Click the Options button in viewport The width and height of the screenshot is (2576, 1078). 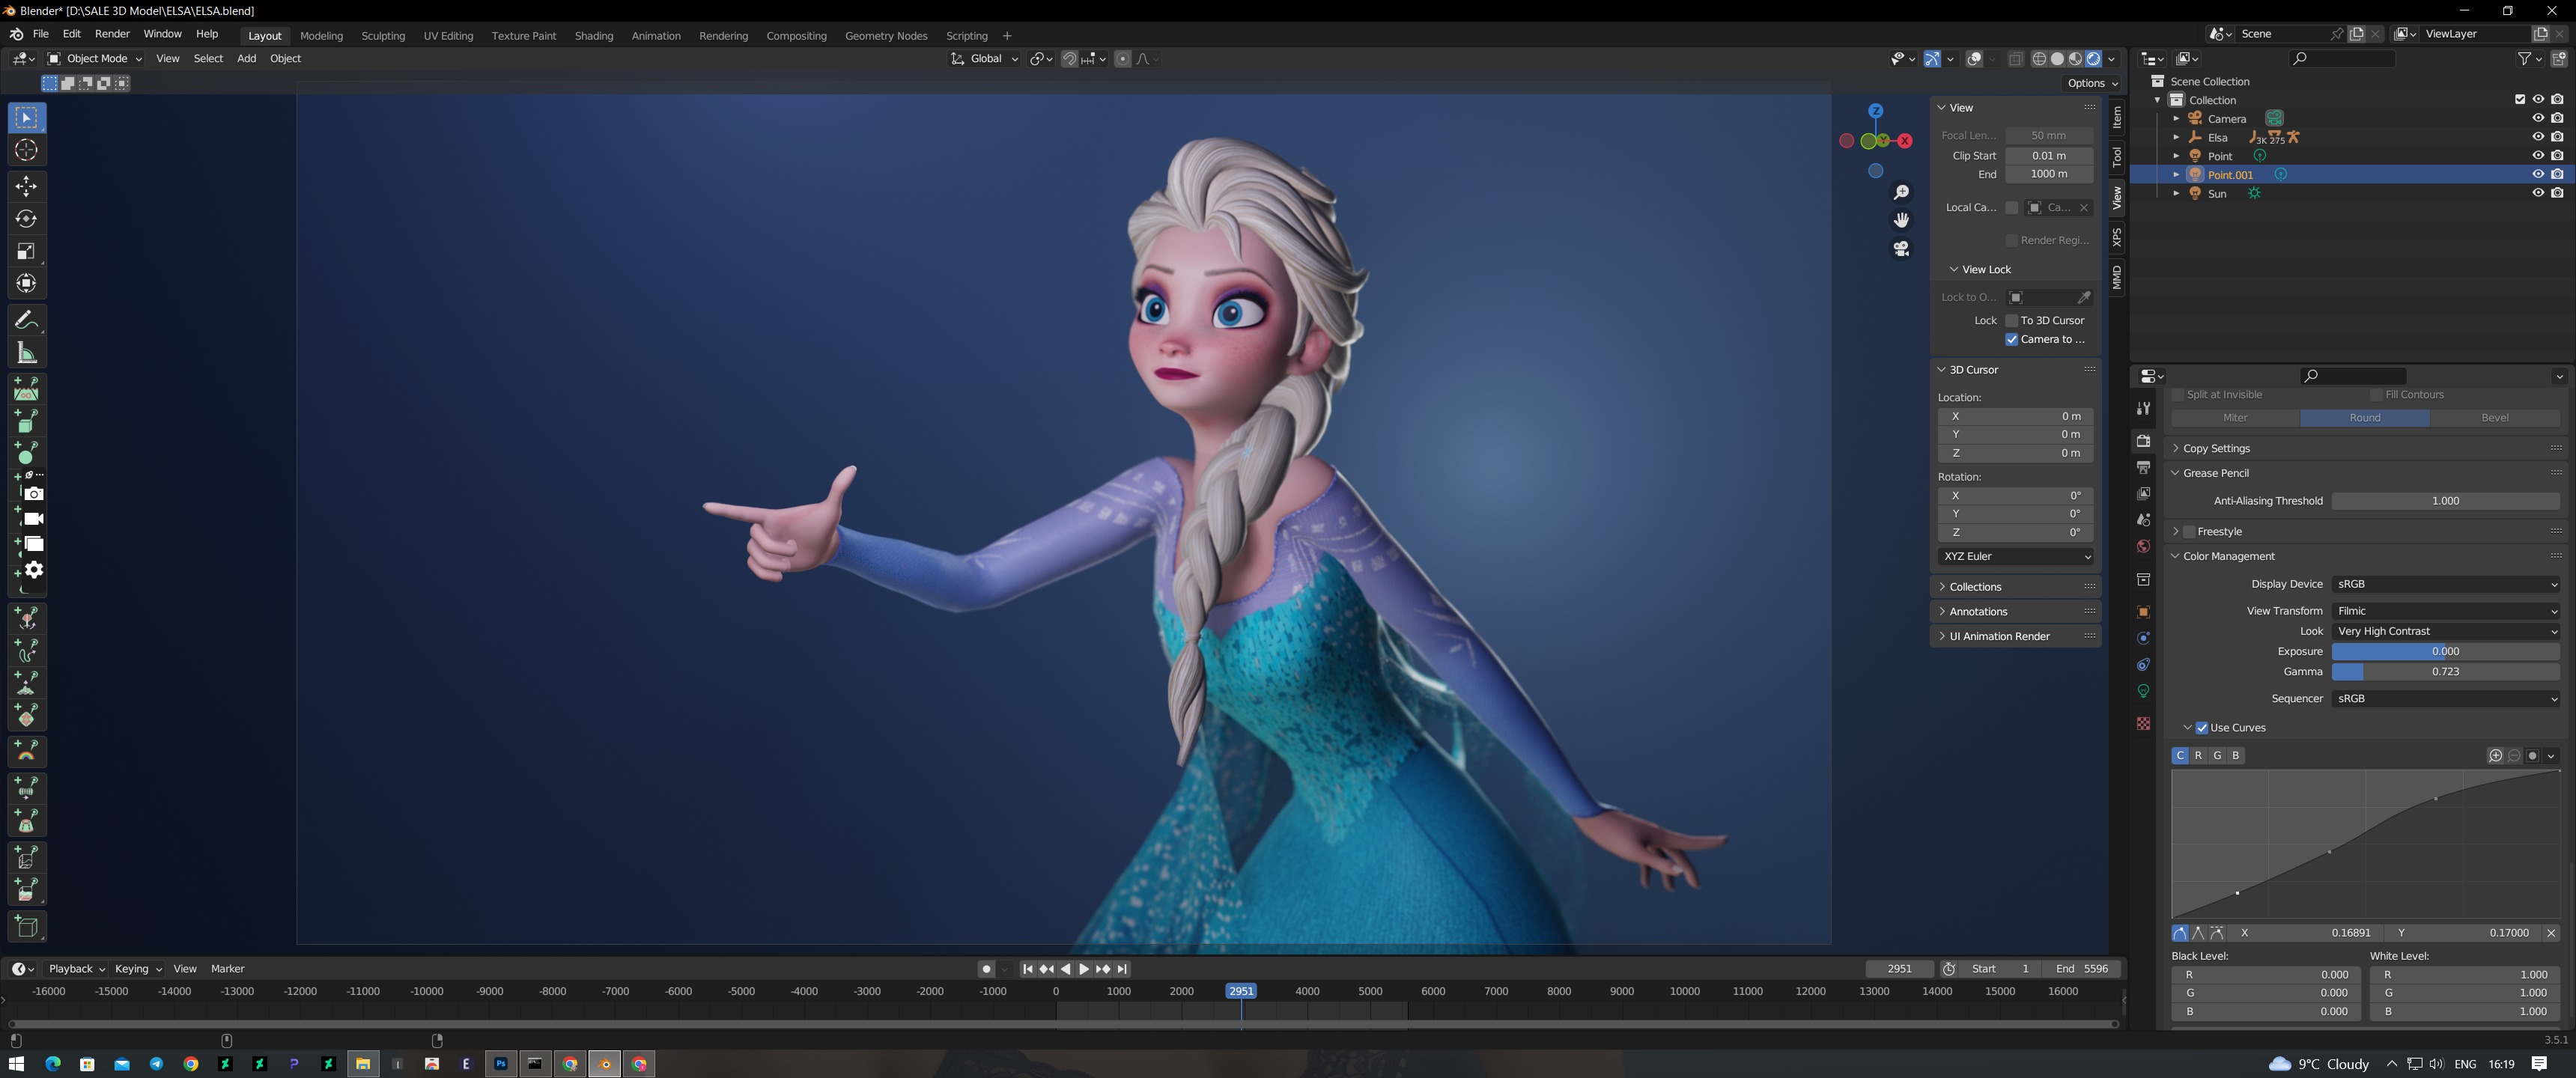click(x=2093, y=83)
